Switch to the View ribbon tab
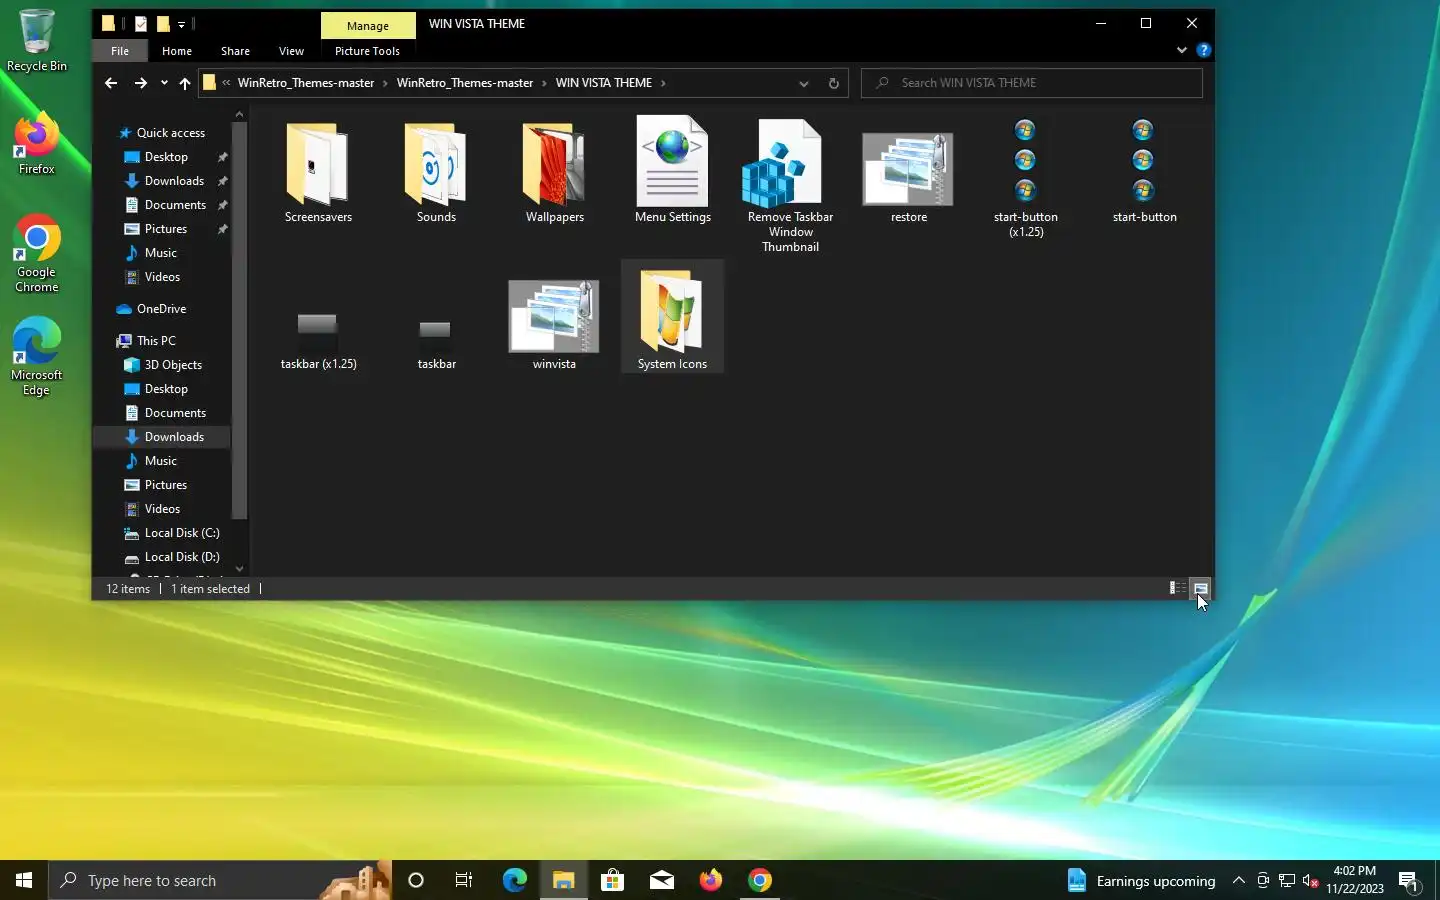This screenshot has height=900, width=1440. point(291,51)
